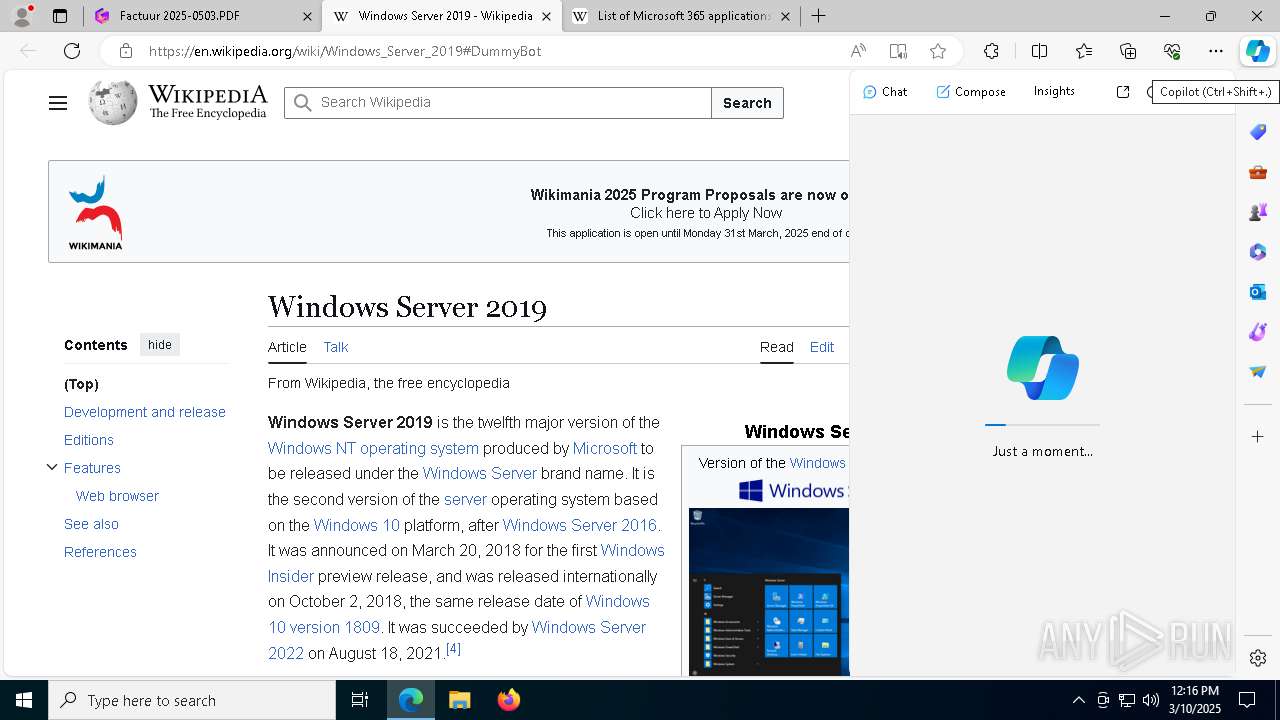This screenshot has width=1280, height=720.
Task: Toggle the Copilot sidebar button
Action: 1257,51
